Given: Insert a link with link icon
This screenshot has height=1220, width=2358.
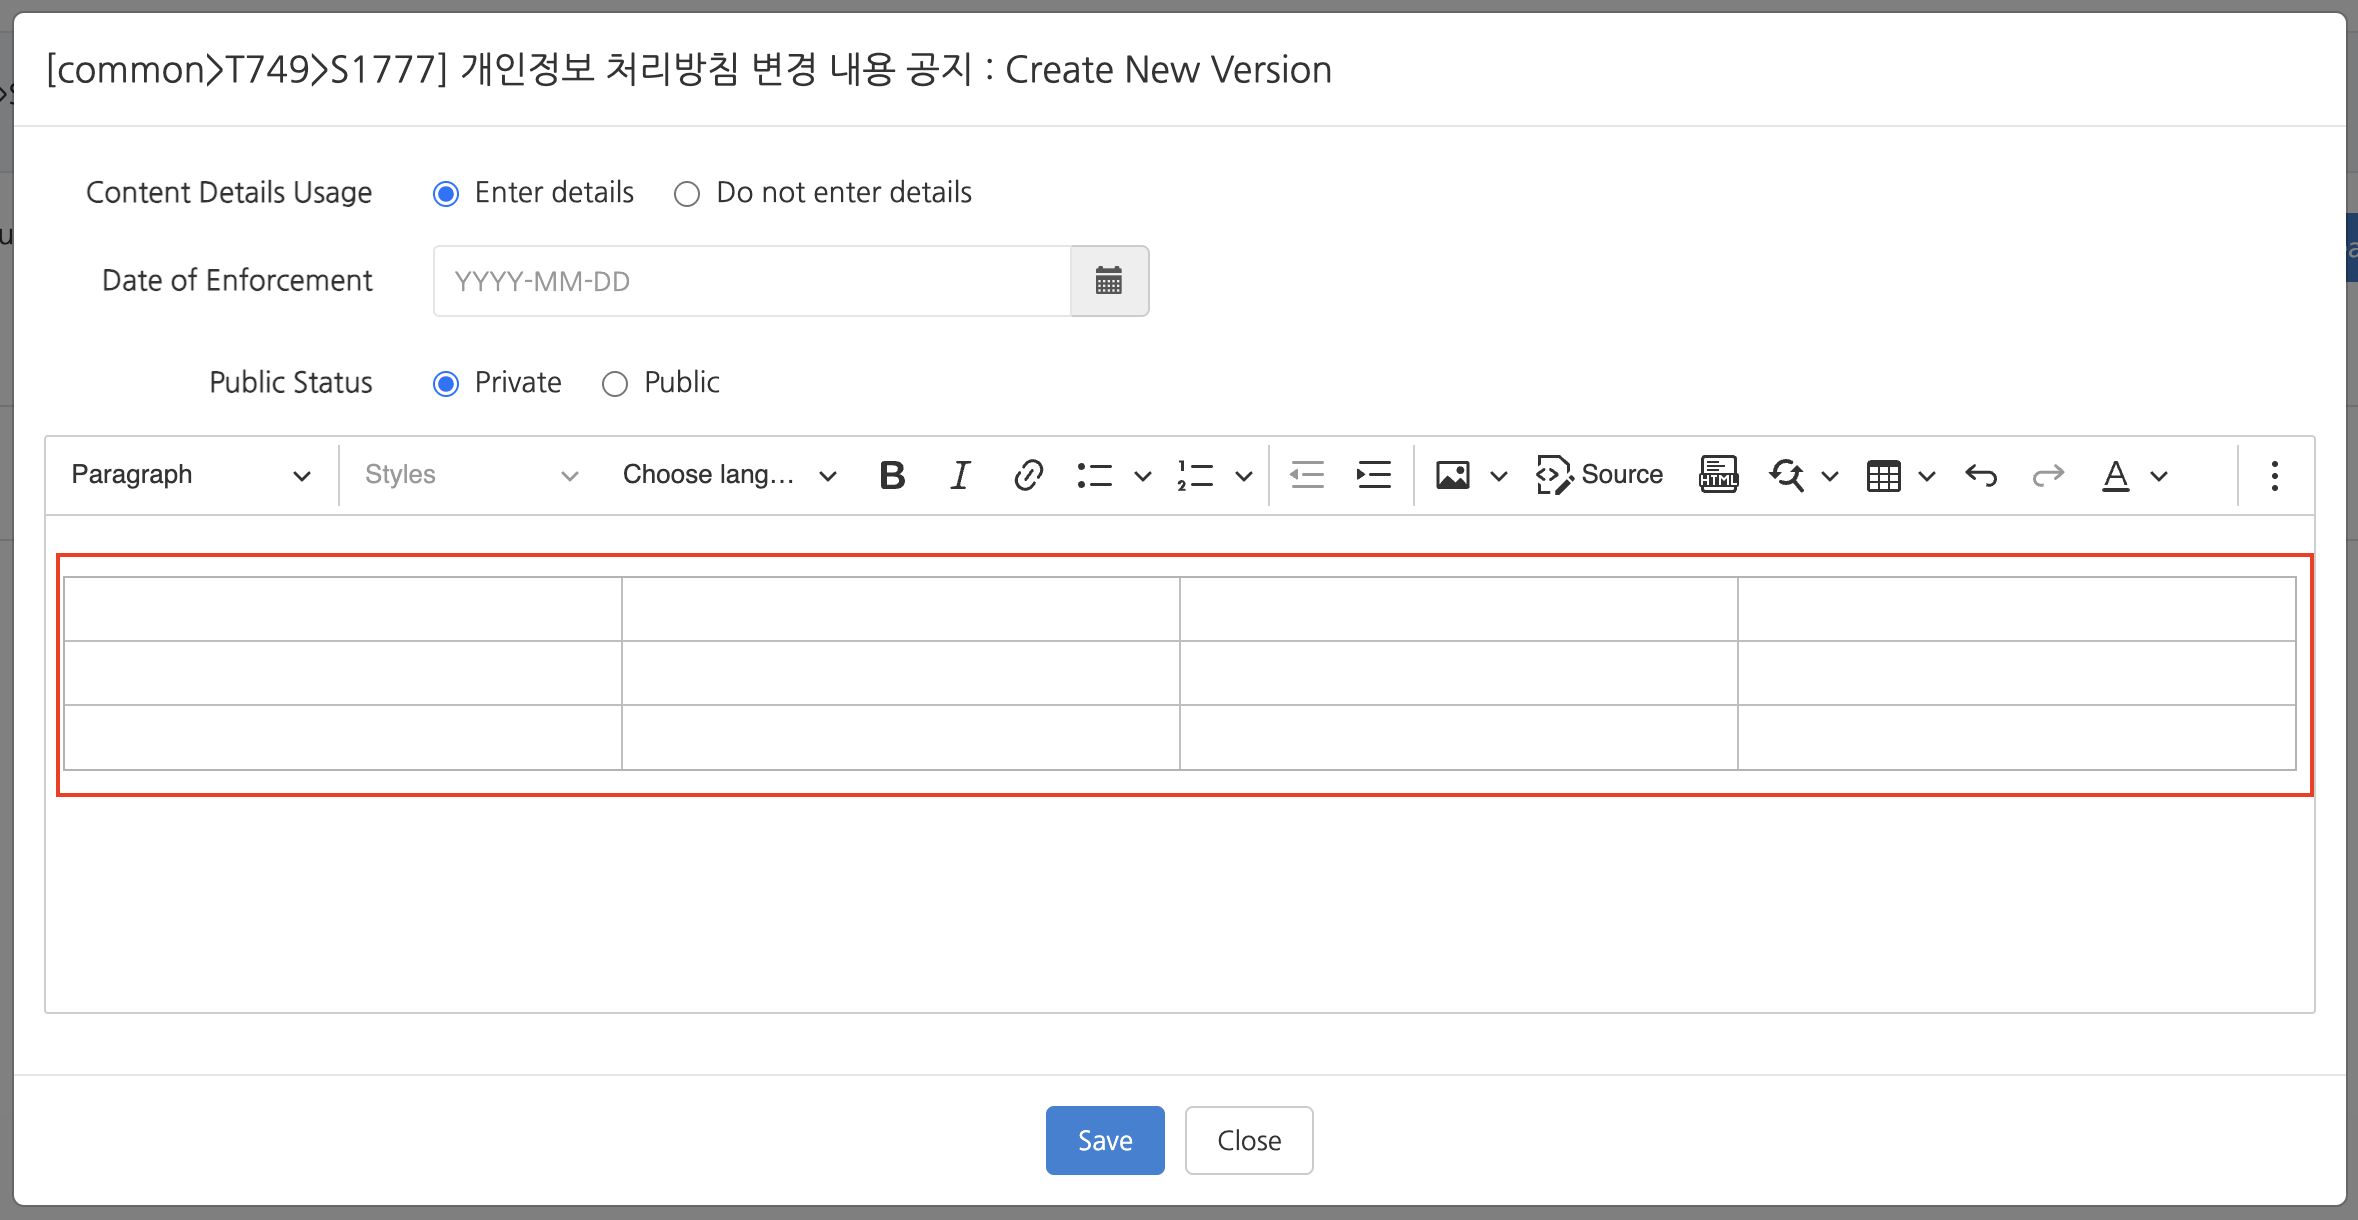Looking at the screenshot, I should click(x=1028, y=475).
